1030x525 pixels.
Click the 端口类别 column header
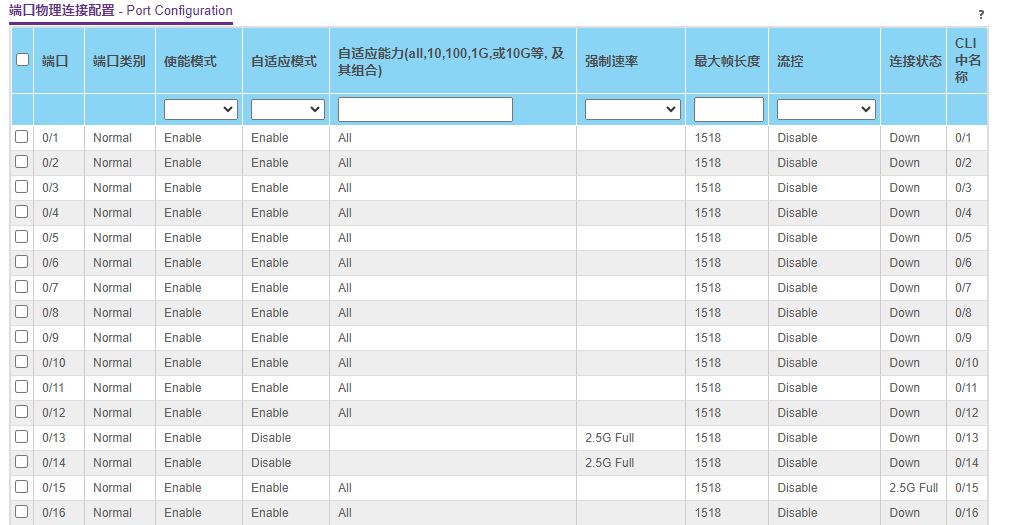119,61
